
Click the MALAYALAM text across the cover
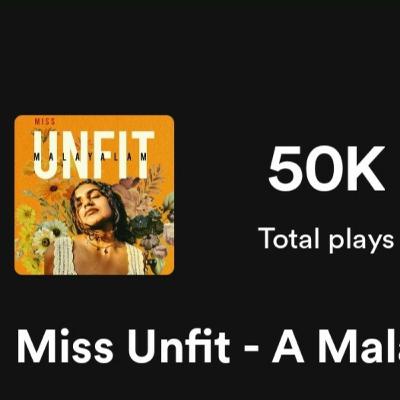(x=91, y=157)
